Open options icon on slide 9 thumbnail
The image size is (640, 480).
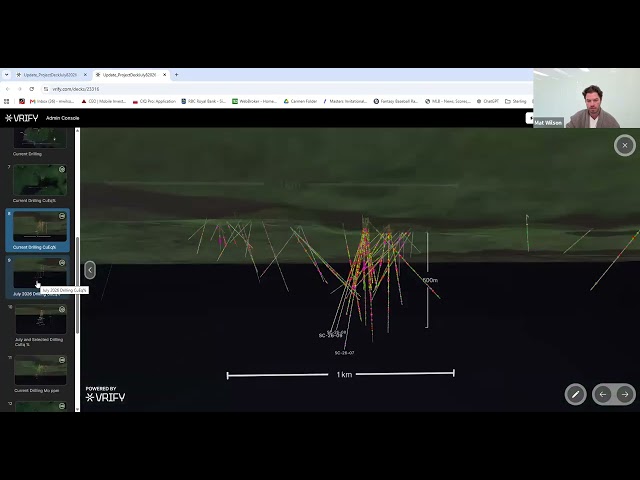[x=62, y=262]
